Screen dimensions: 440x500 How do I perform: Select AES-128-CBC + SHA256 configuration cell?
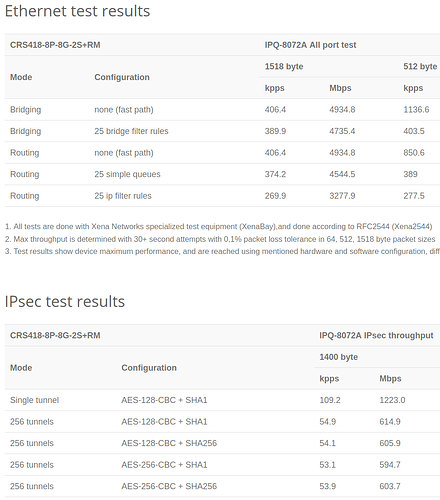click(169, 443)
